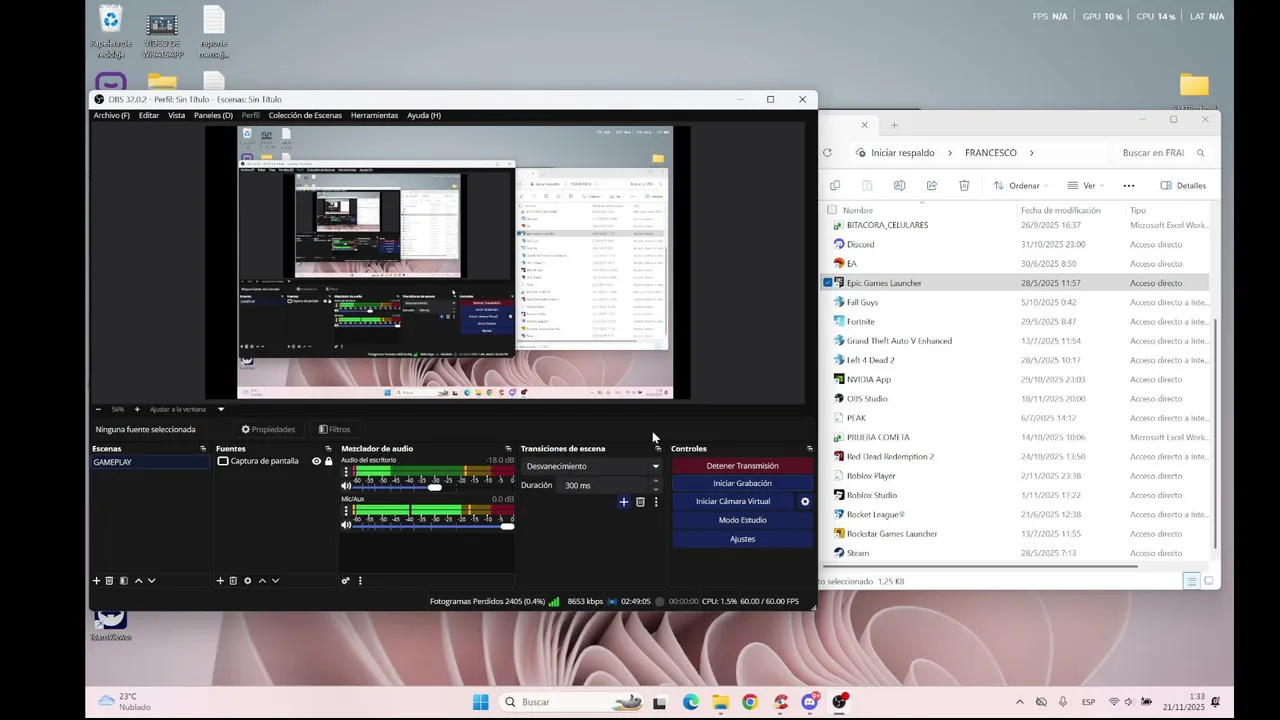Open Desvanecimiento transition dropdown
The image size is (1280, 720).
pos(592,466)
